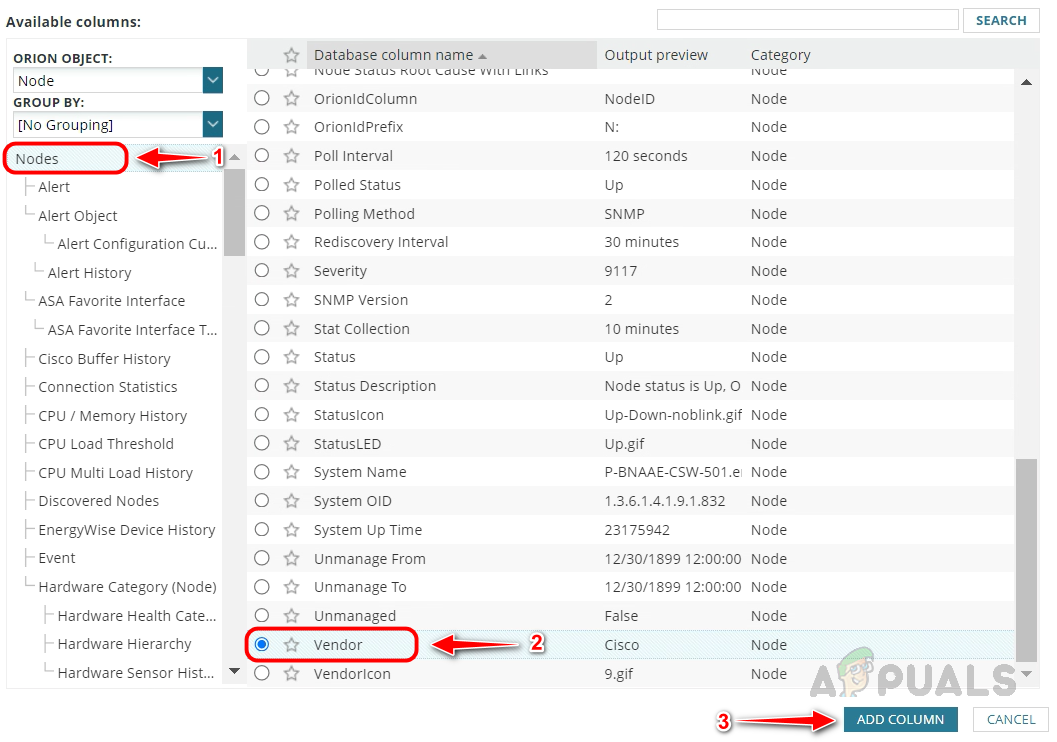The width and height of the screenshot is (1057, 742).
Task: Star the Status Description row
Action: click(x=291, y=386)
